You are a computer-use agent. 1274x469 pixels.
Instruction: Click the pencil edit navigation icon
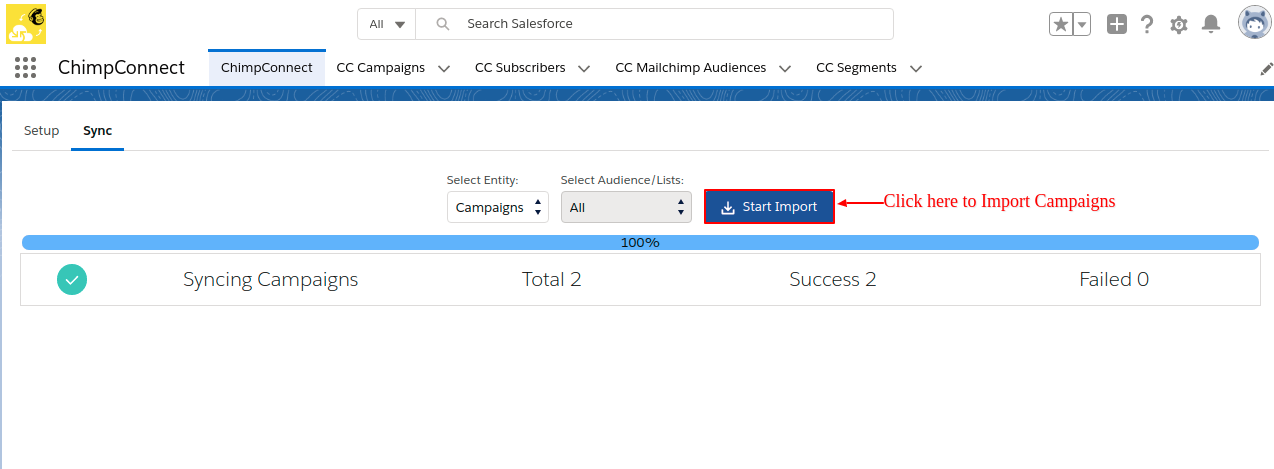click(1266, 68)
